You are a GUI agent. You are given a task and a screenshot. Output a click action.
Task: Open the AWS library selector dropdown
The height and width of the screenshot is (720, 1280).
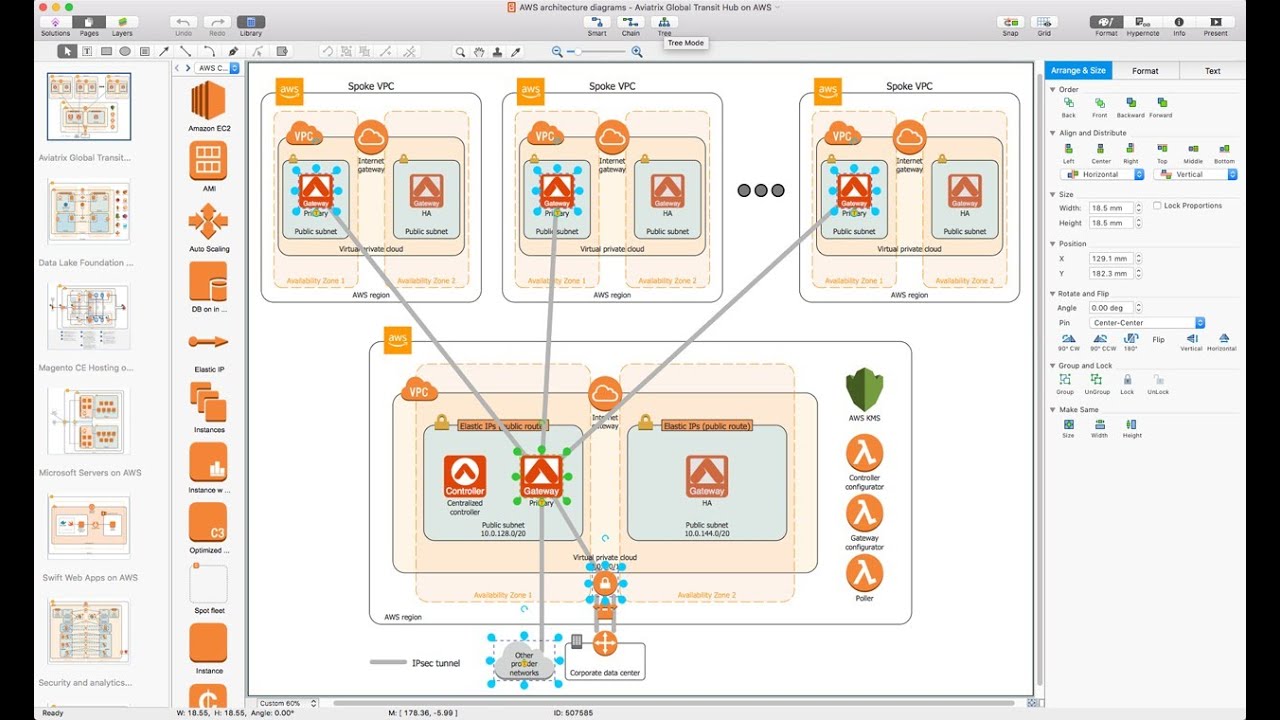point(218,68)
